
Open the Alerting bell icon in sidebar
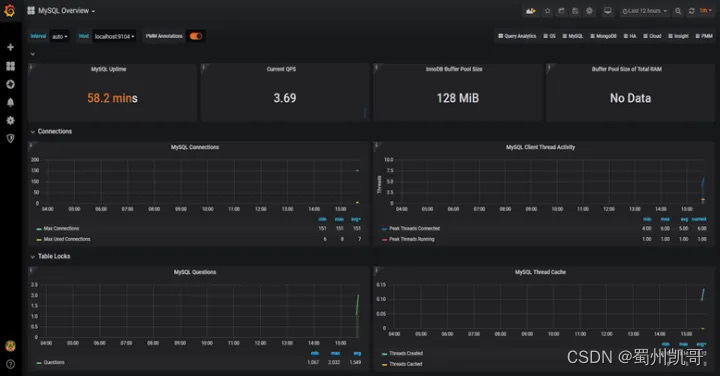coord(10,102)
